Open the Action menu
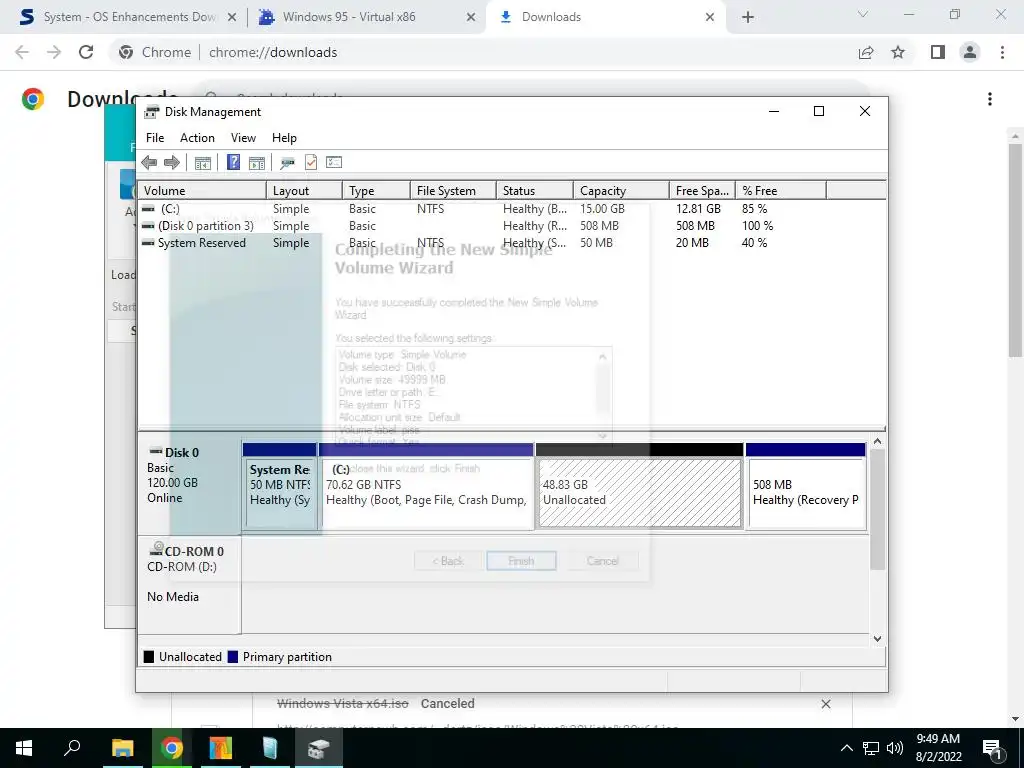 [197, 138]
